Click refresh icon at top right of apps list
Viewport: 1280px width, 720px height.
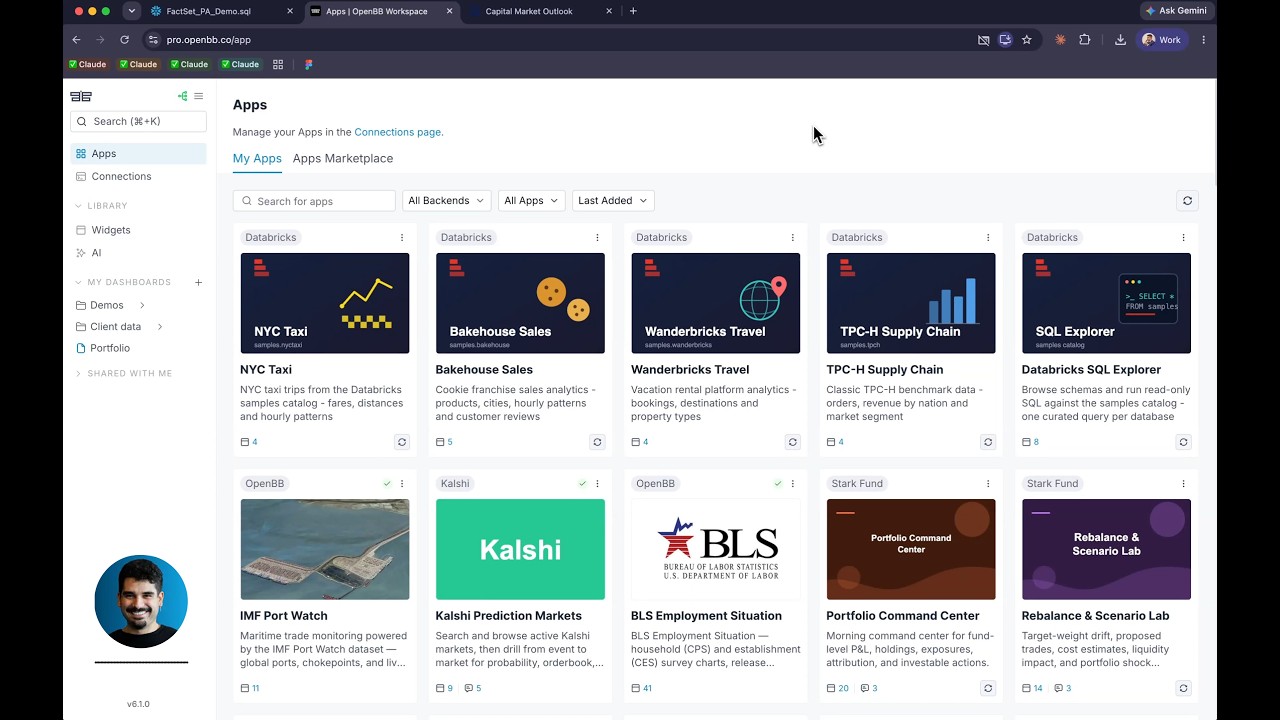(1187, 201)
